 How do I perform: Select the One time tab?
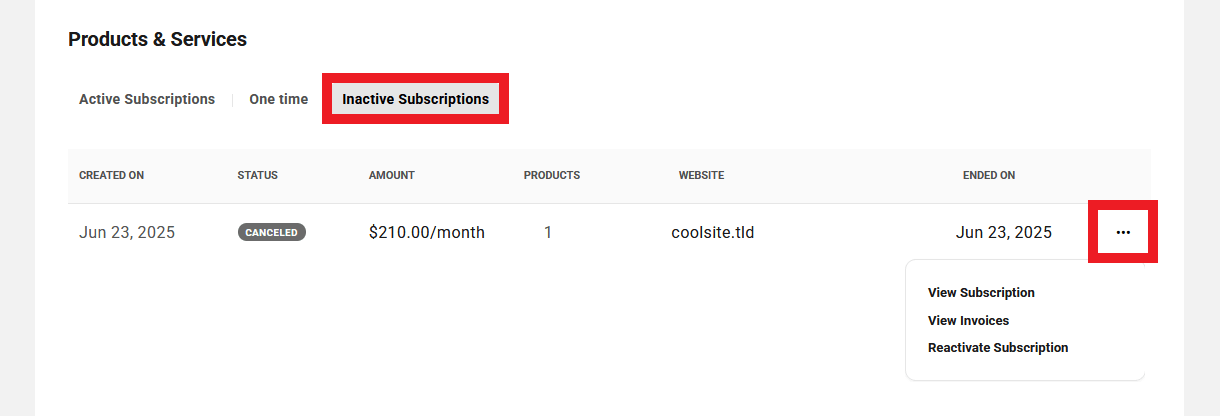[278, 99]
